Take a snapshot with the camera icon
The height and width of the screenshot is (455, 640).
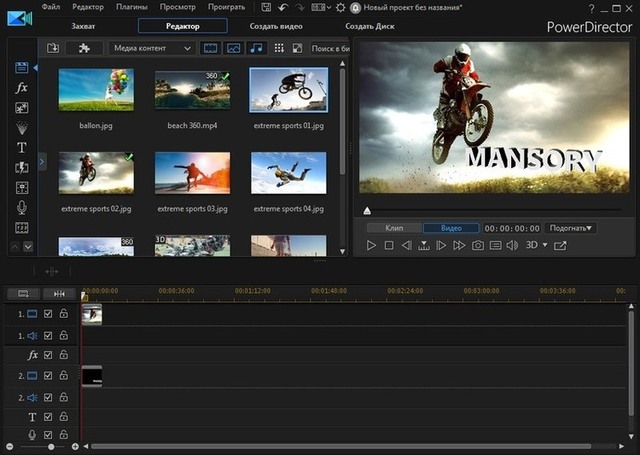tap(478, 245)
